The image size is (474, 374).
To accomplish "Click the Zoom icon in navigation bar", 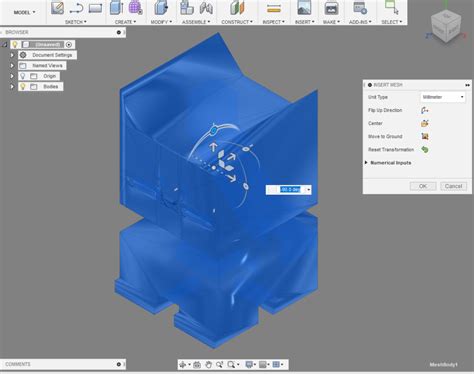I will click(219, 365).
